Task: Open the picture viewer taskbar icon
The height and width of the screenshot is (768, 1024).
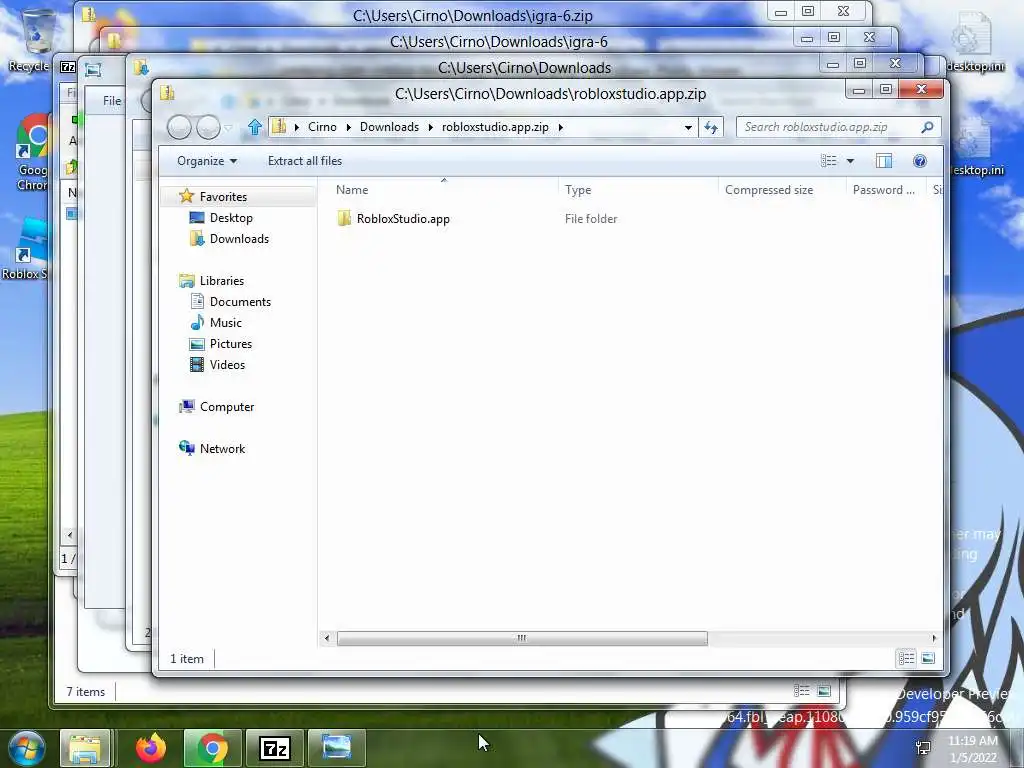Action: point(336,748)
